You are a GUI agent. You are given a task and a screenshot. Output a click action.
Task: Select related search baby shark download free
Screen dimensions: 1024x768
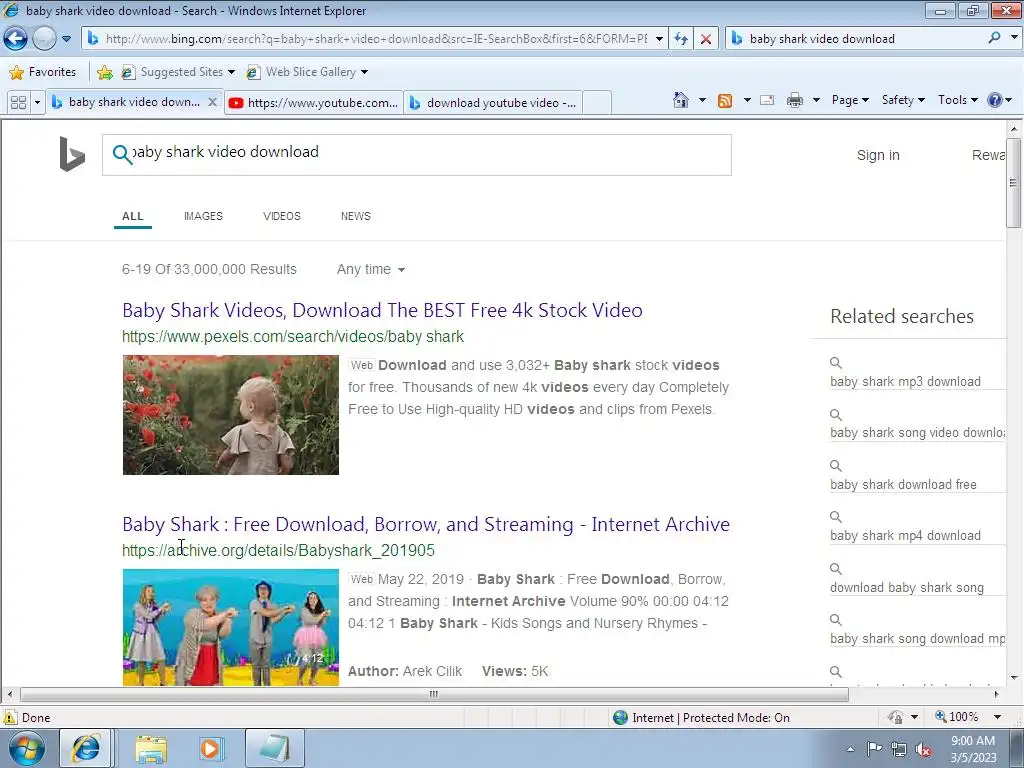903,485
